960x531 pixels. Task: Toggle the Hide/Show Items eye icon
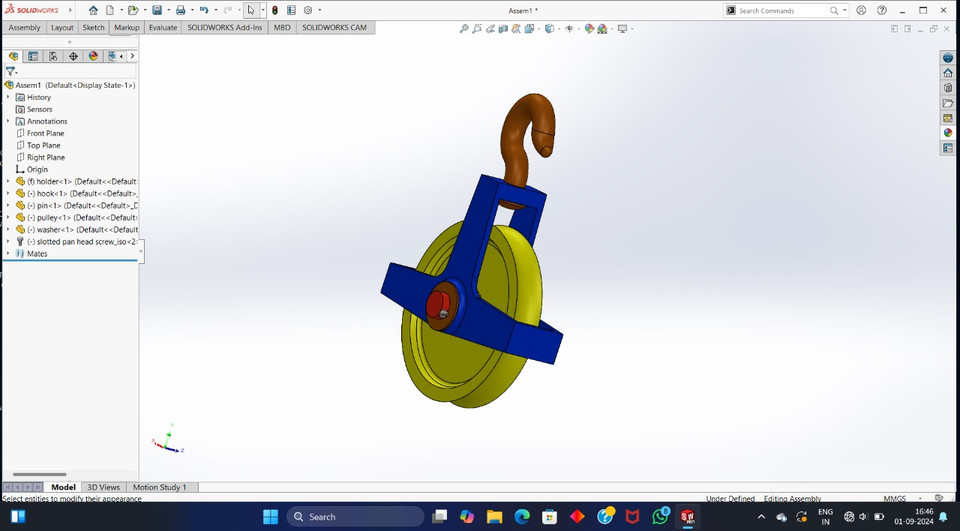pos(569,29)
